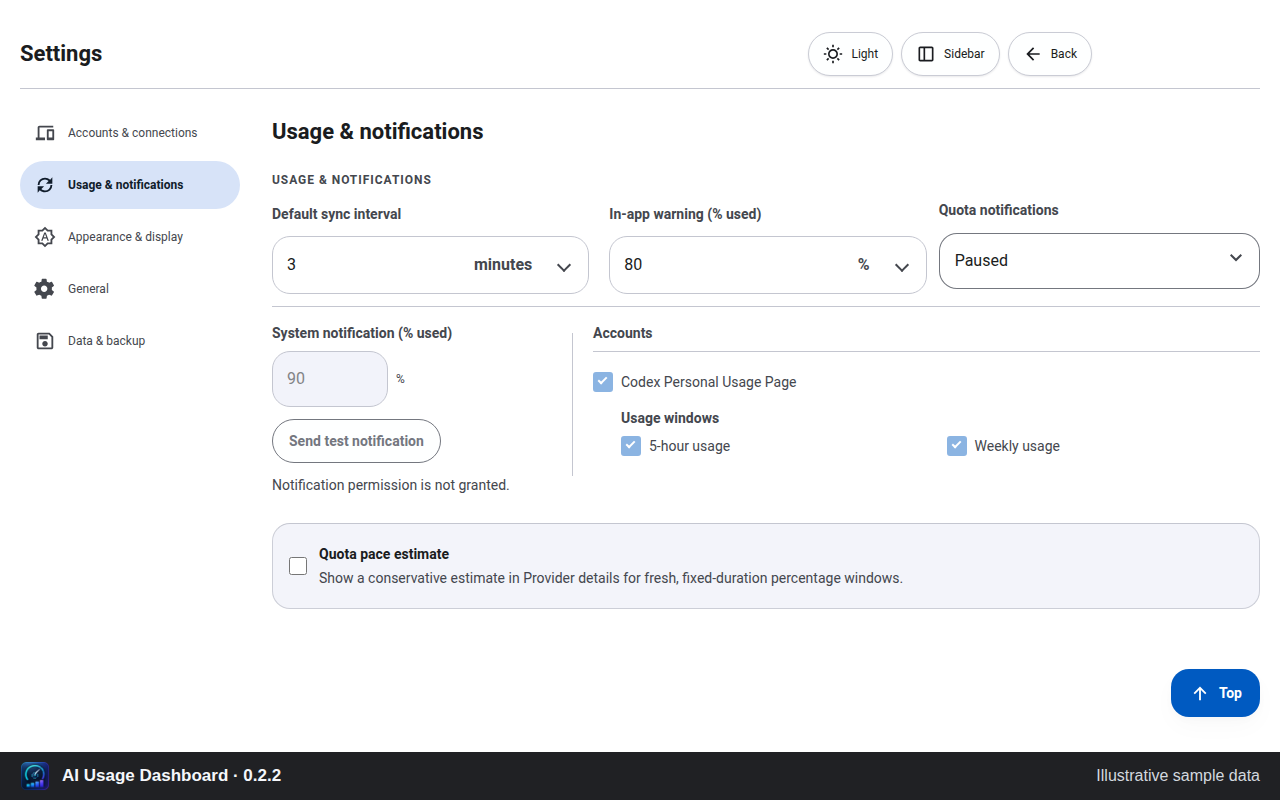Screen dimensions: 1280x800
Task: Switch to Appearance & display section
Action: (130, 237)
